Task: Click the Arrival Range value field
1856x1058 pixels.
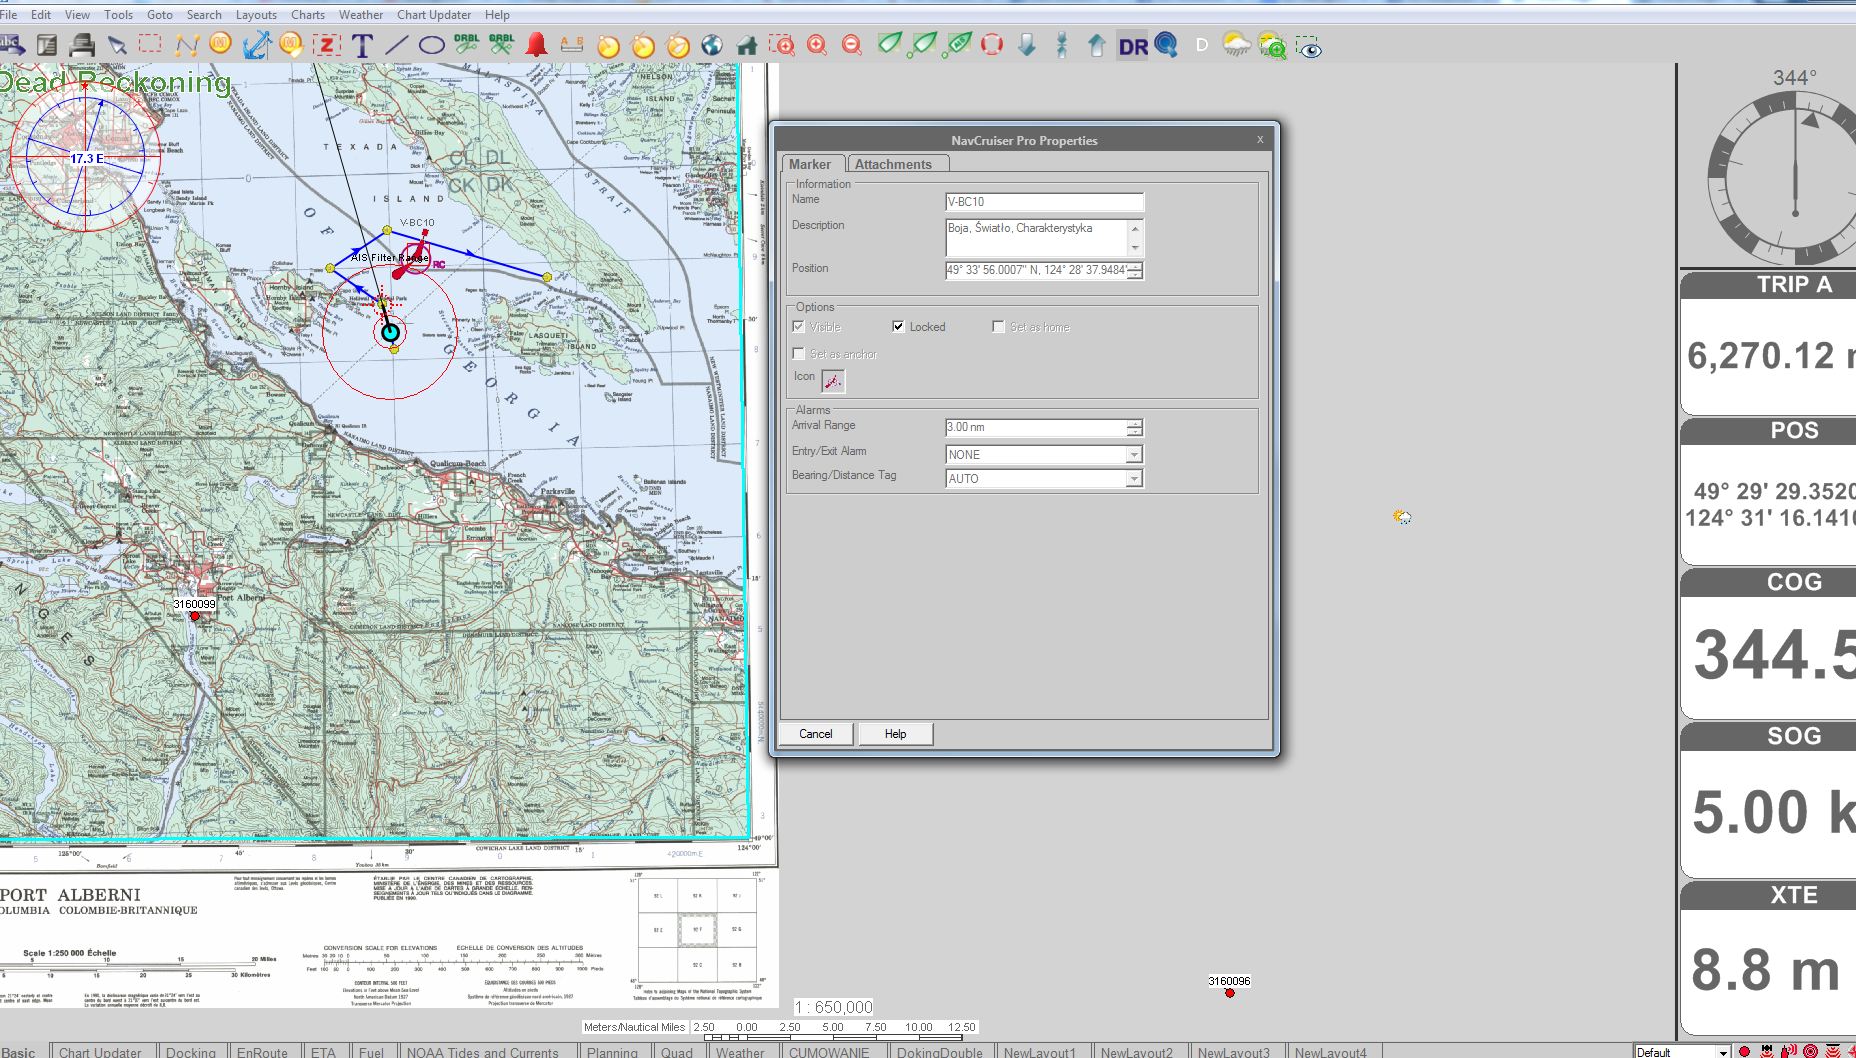Action: click(1036, 427)
